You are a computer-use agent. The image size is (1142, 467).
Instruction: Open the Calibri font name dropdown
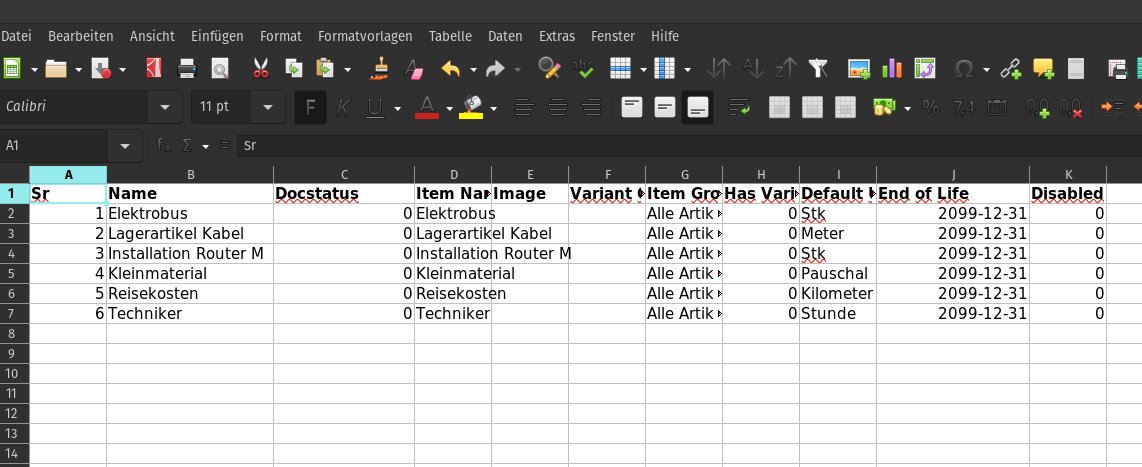(x=162, y=107)
